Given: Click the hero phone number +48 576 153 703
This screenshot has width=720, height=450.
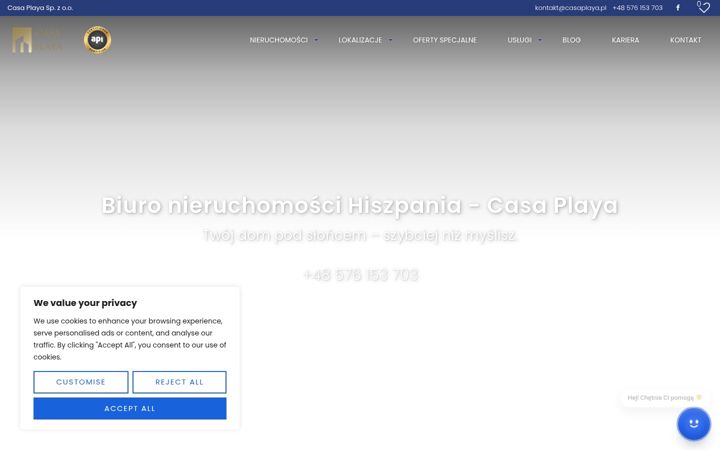Looking at the screenshot, I should pos(361,275).
